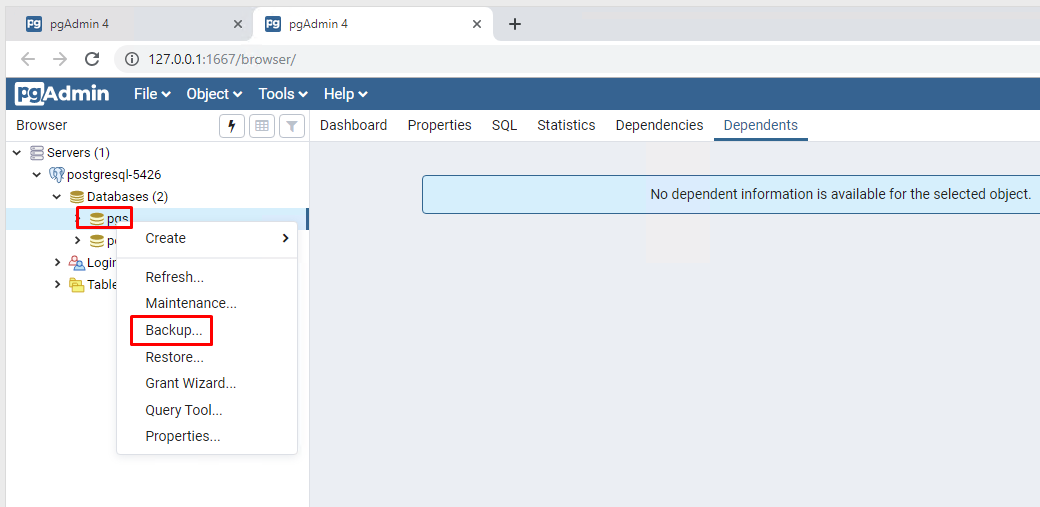Expand the Login/Group Roles node
This screenshot has height=507, width=1040.
(x=57, y=262)
